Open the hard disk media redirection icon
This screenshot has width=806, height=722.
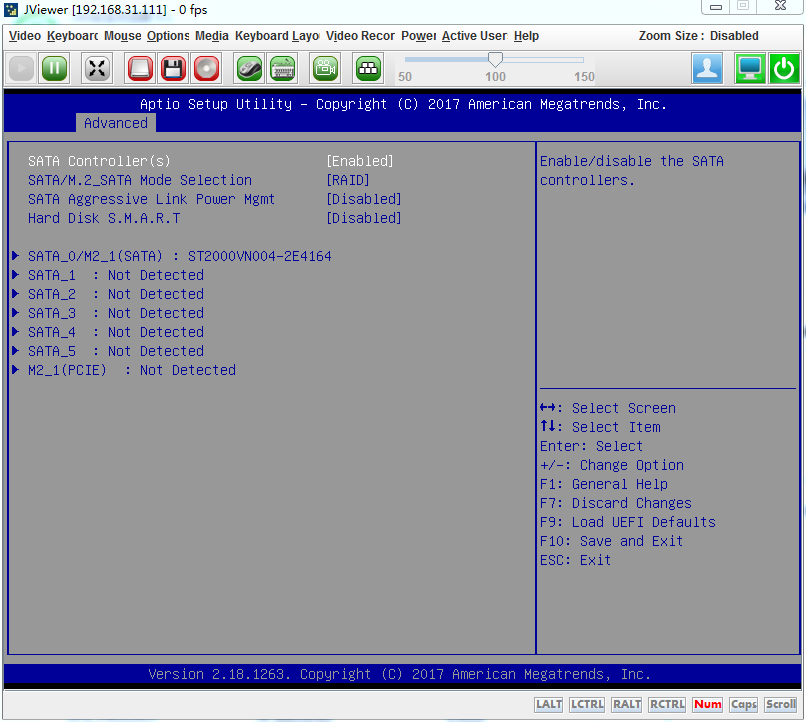140,68
